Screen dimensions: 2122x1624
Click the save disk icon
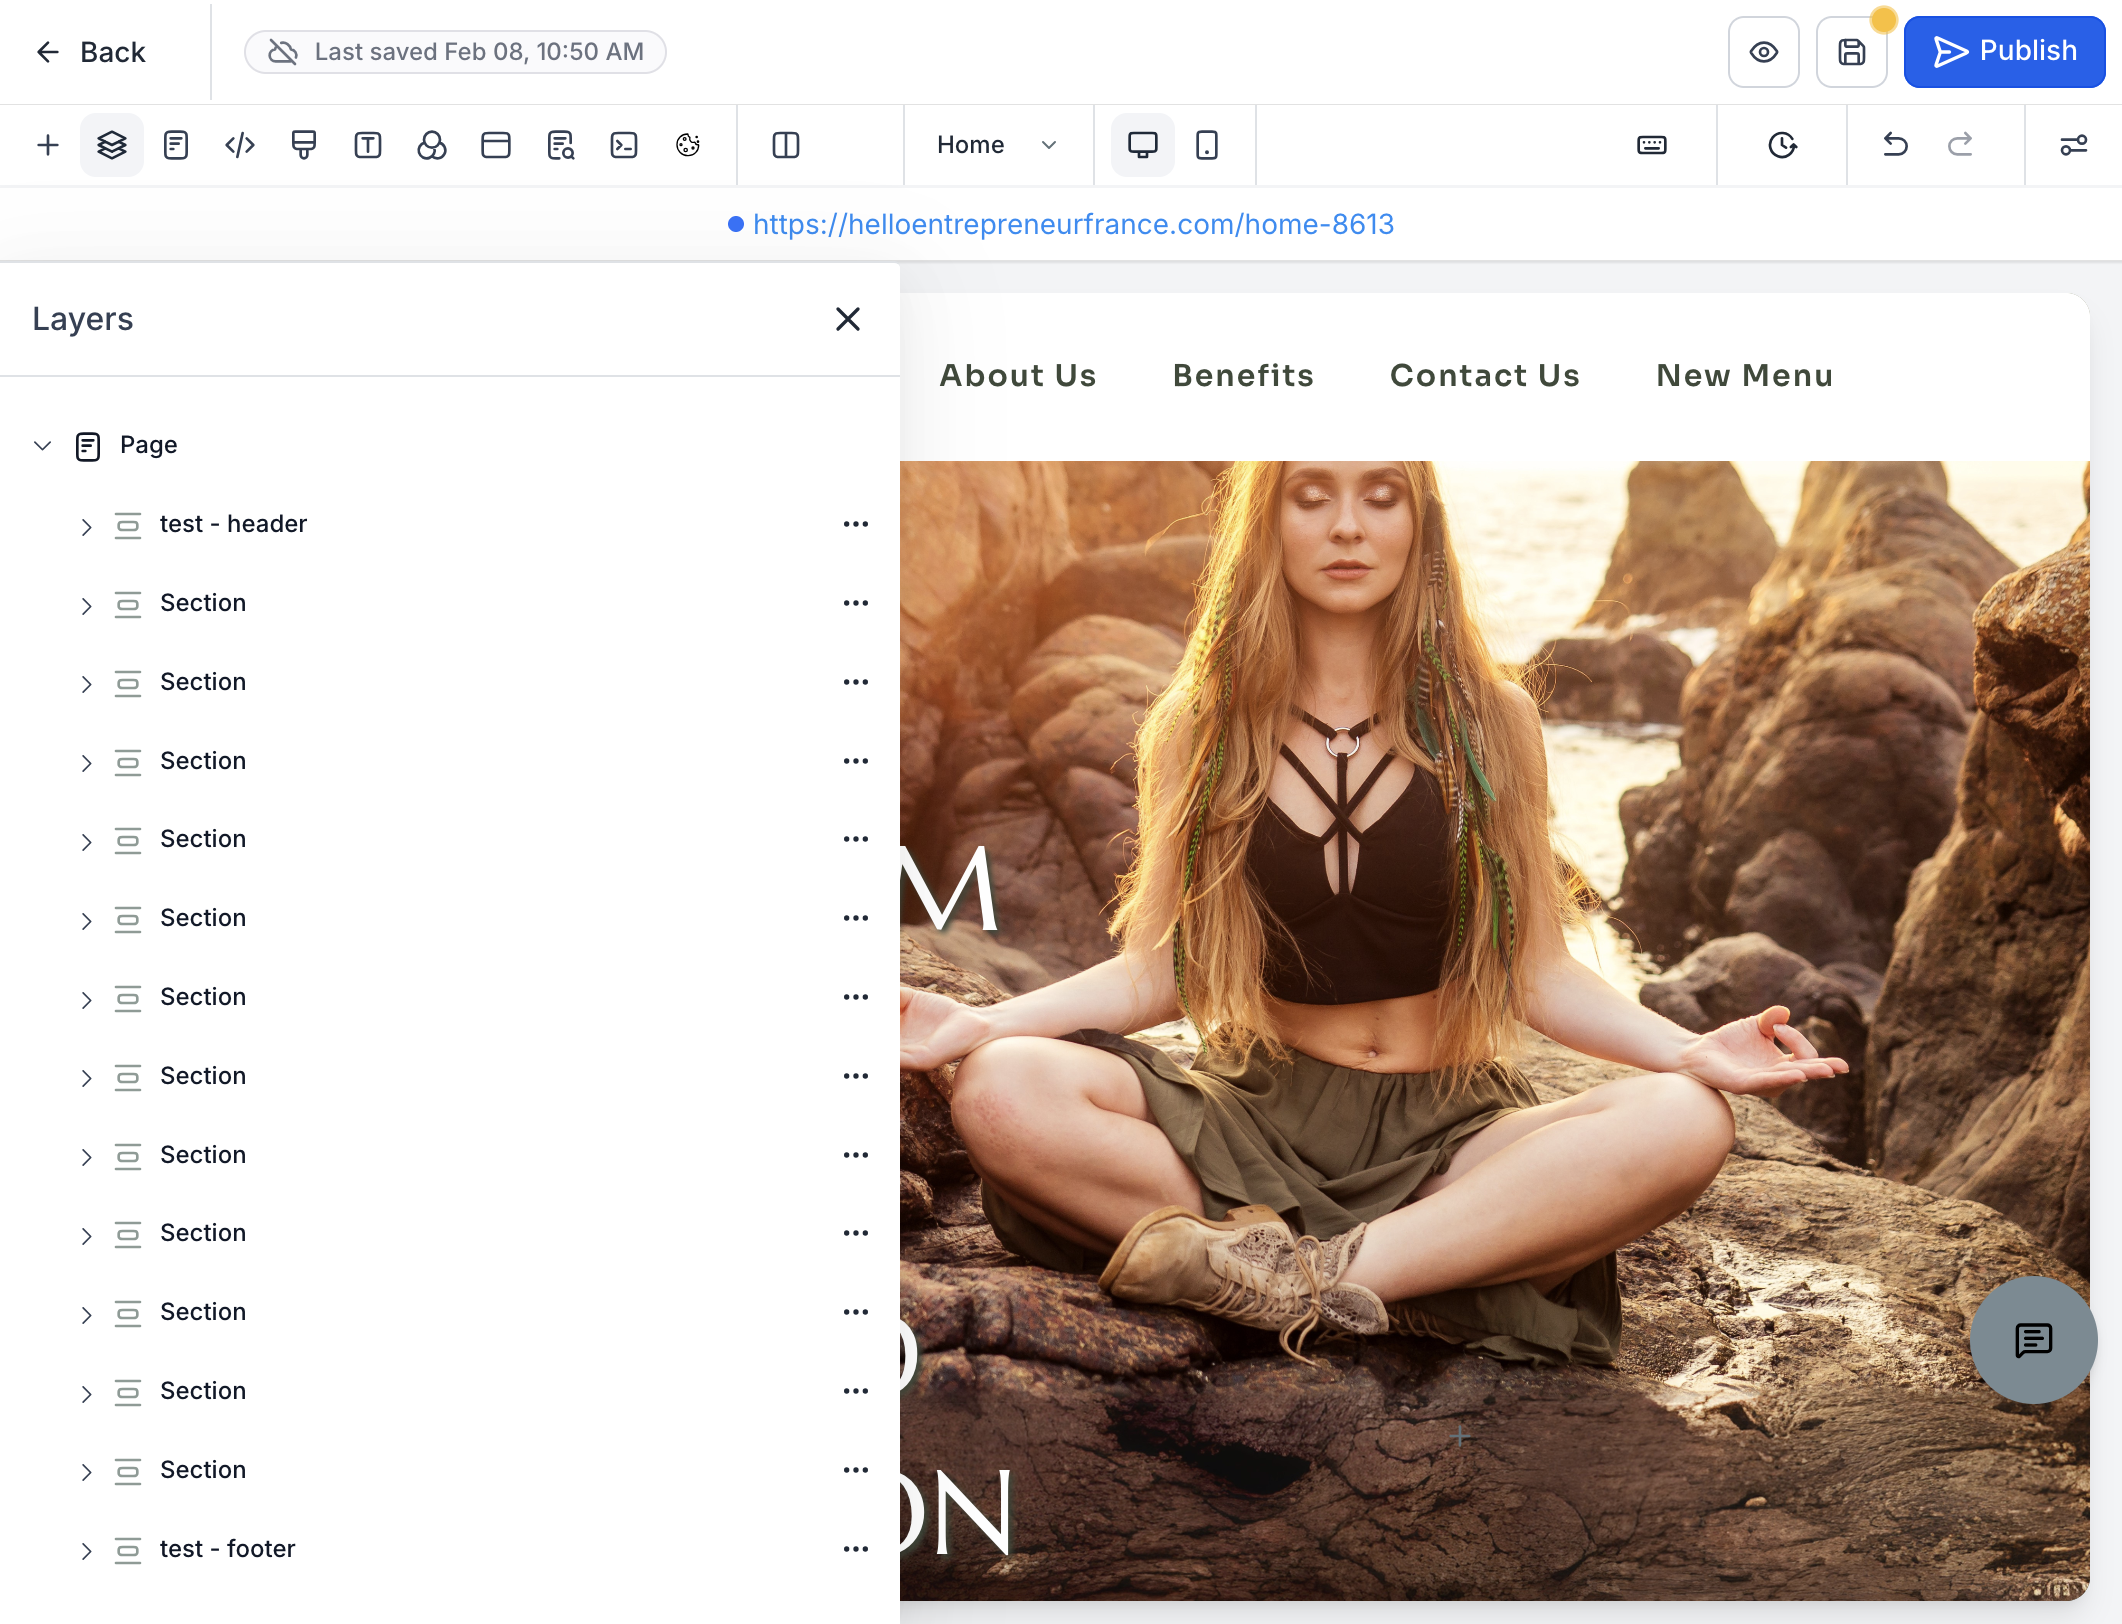point(1852,52)
